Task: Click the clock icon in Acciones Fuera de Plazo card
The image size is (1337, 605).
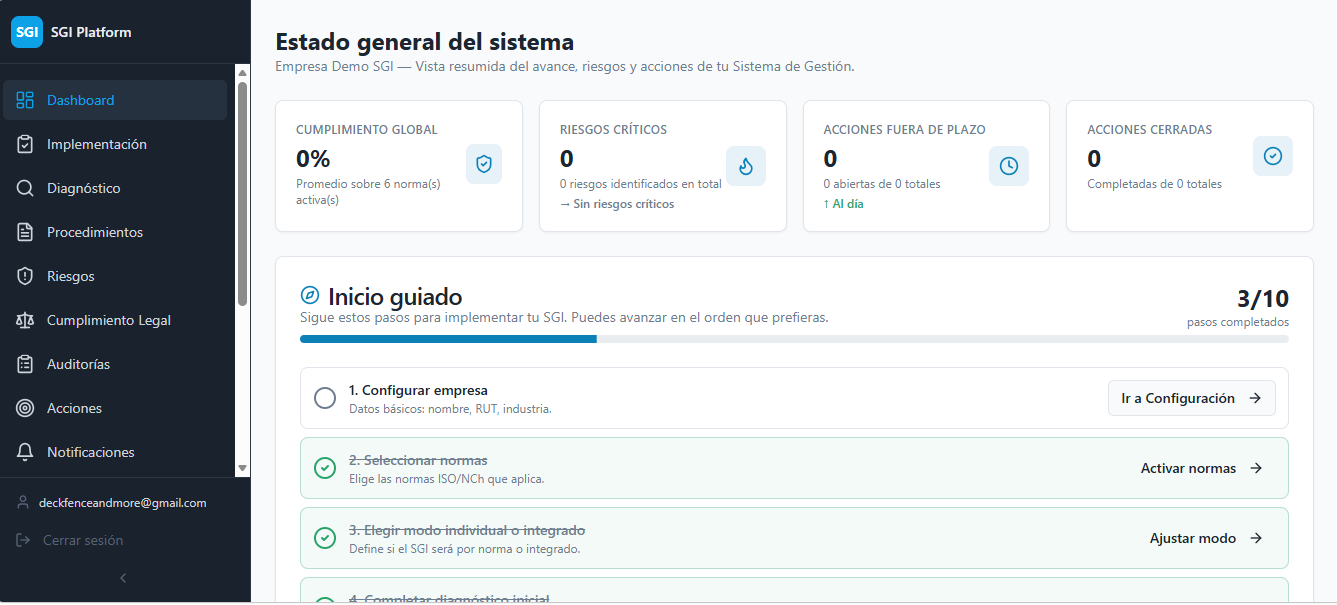Action: (1009, 166)
